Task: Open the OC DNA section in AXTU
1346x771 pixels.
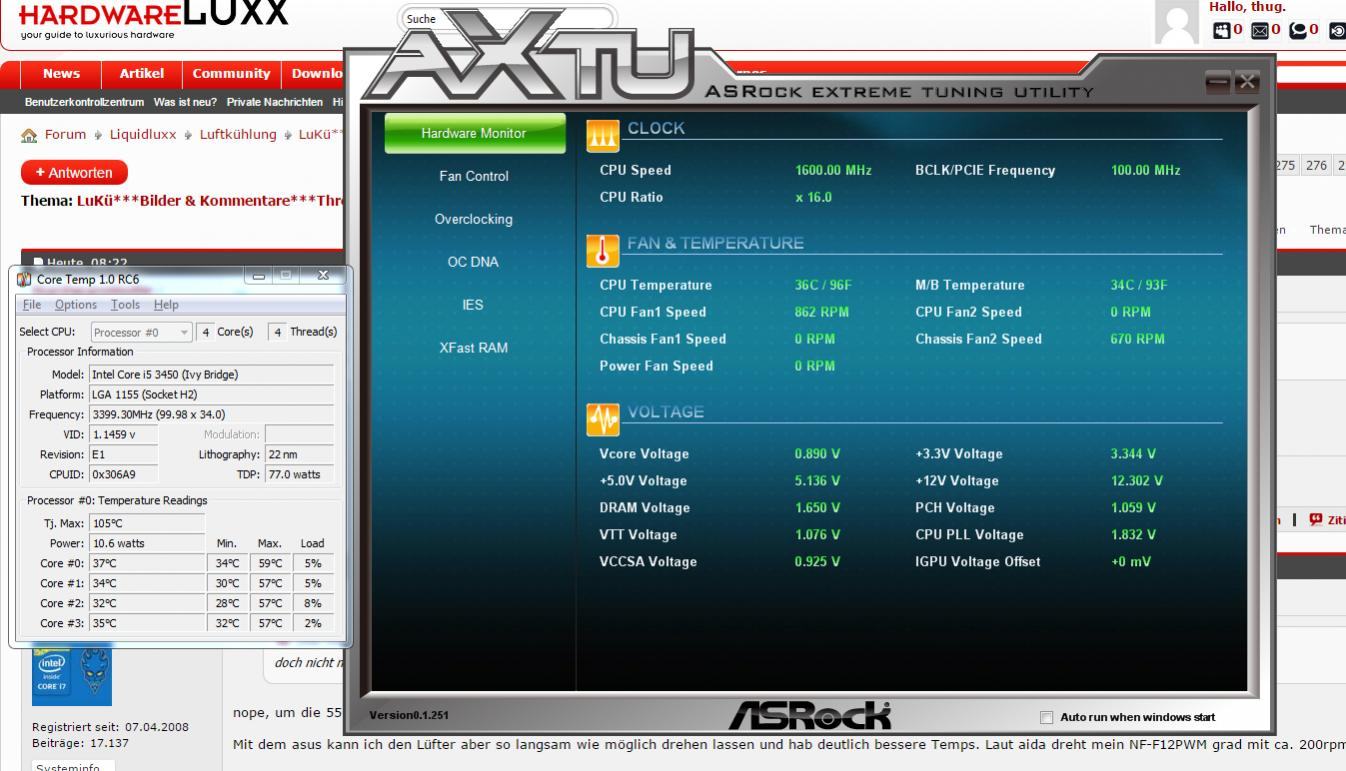Action: [x=474, y=262]
